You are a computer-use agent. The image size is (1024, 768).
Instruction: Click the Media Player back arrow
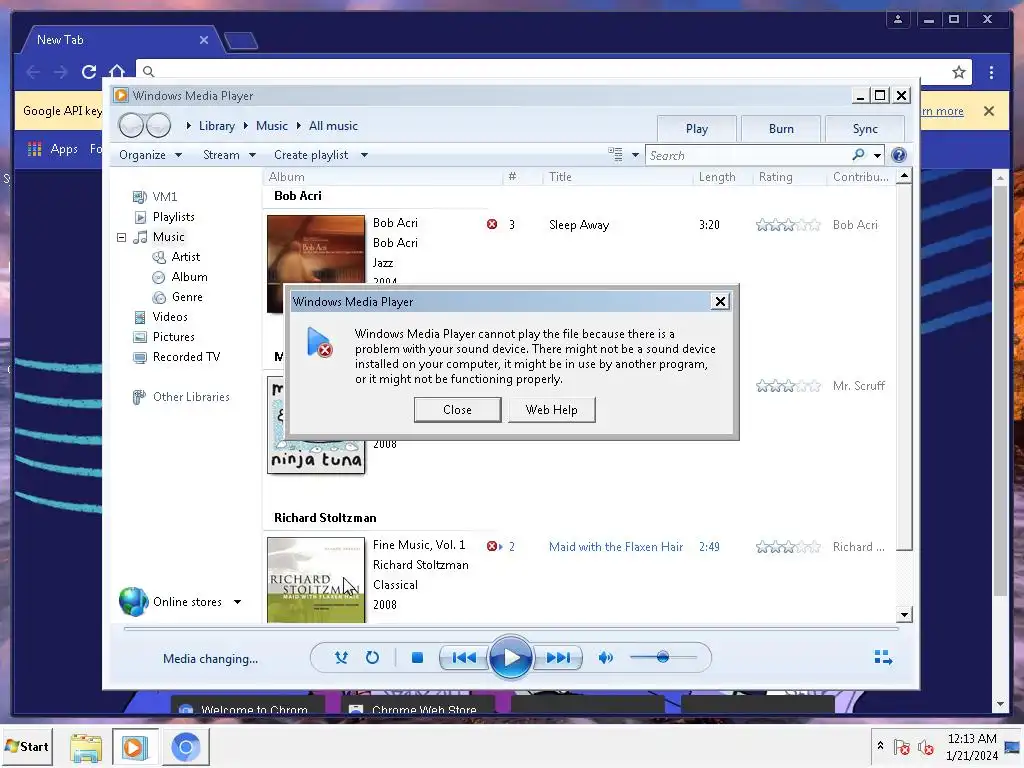tap(131, 125)
